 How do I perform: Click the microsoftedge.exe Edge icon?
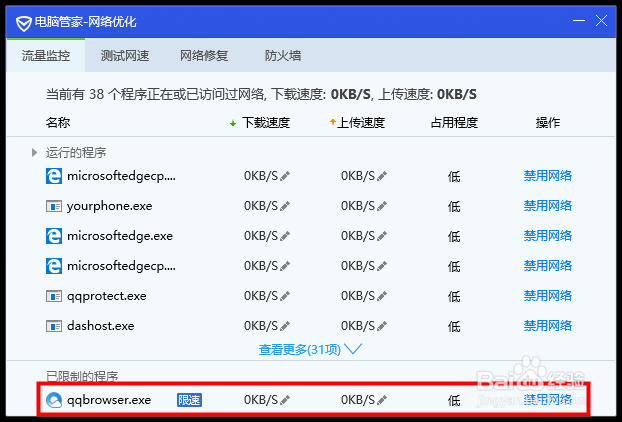(54, 236)
